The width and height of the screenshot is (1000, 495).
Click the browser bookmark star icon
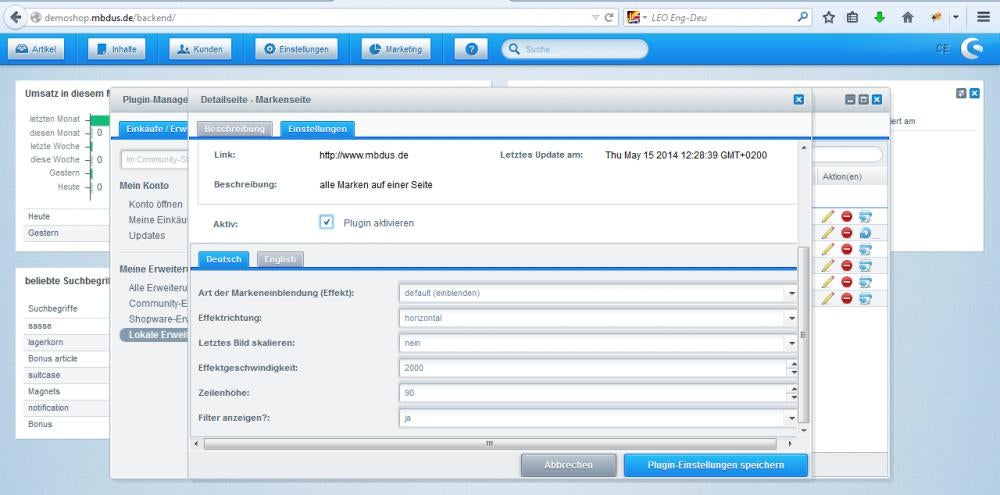tap(829, 18)
